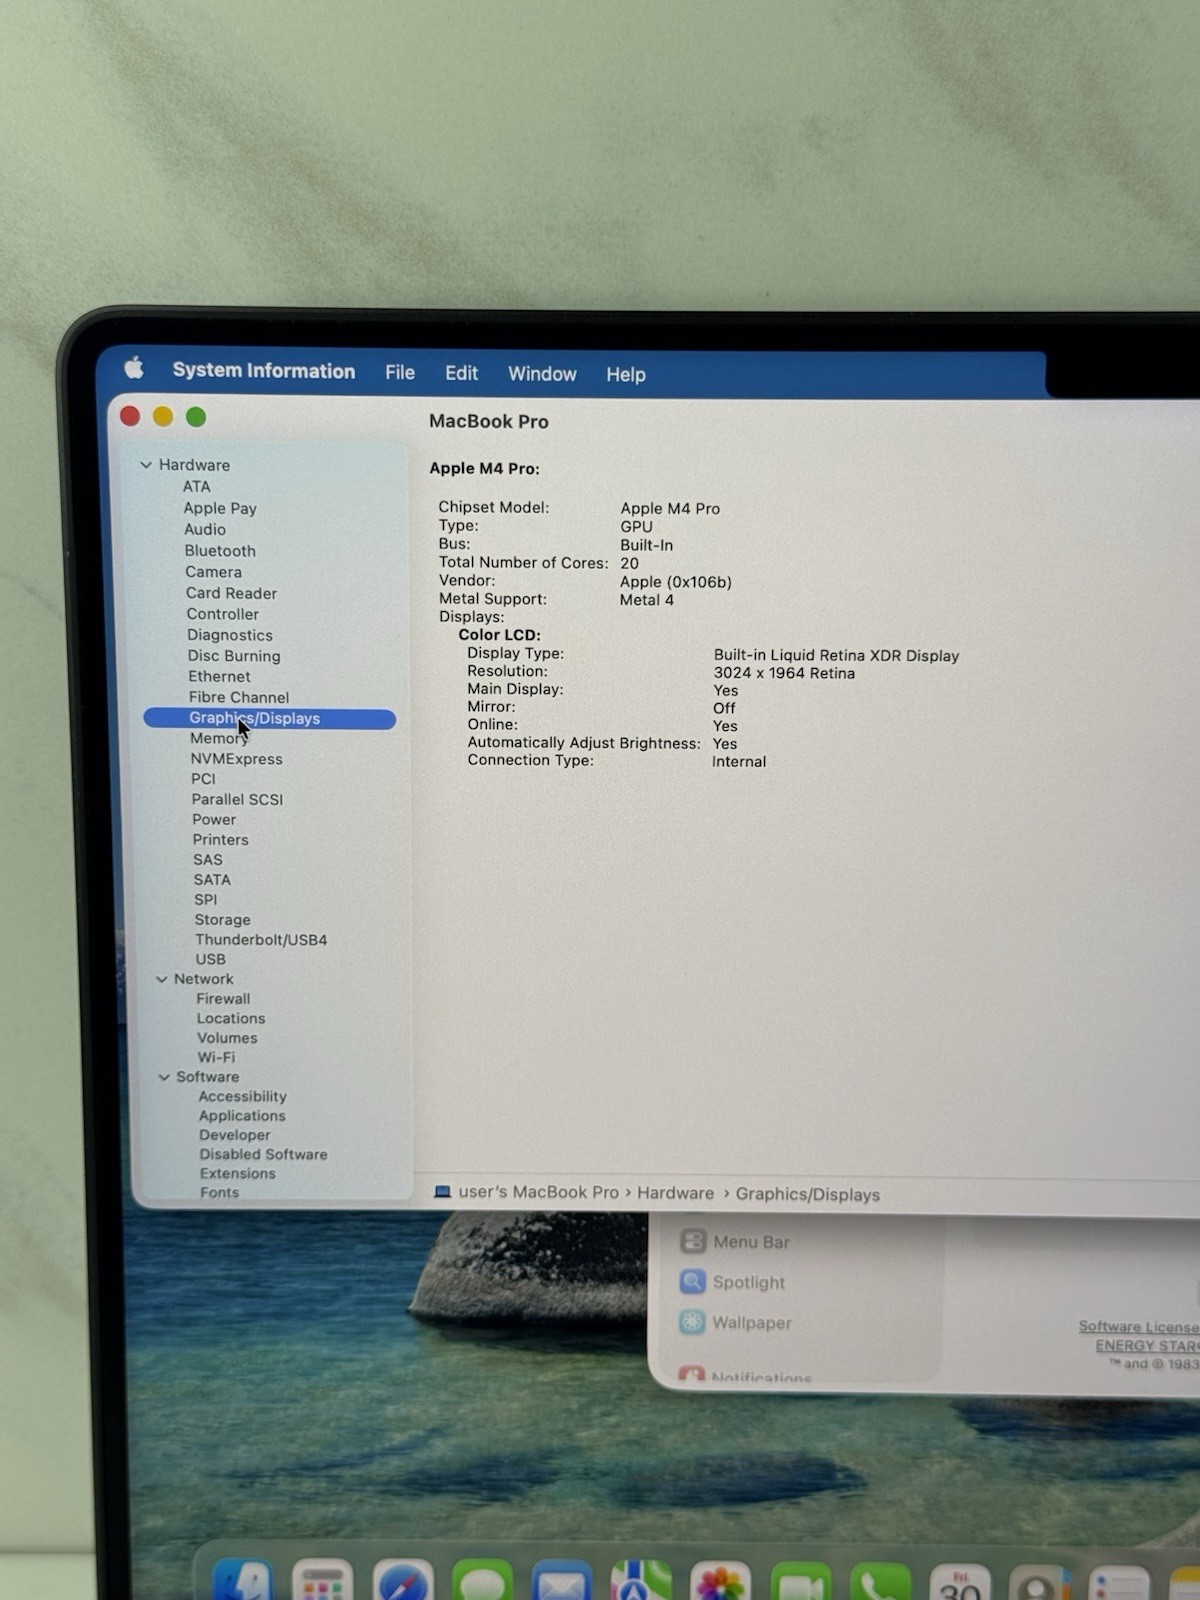Click the Menu Bar icon in System Settings
The height and width of the screenshot is (1600, 1200).
[x=693, y=1241]
